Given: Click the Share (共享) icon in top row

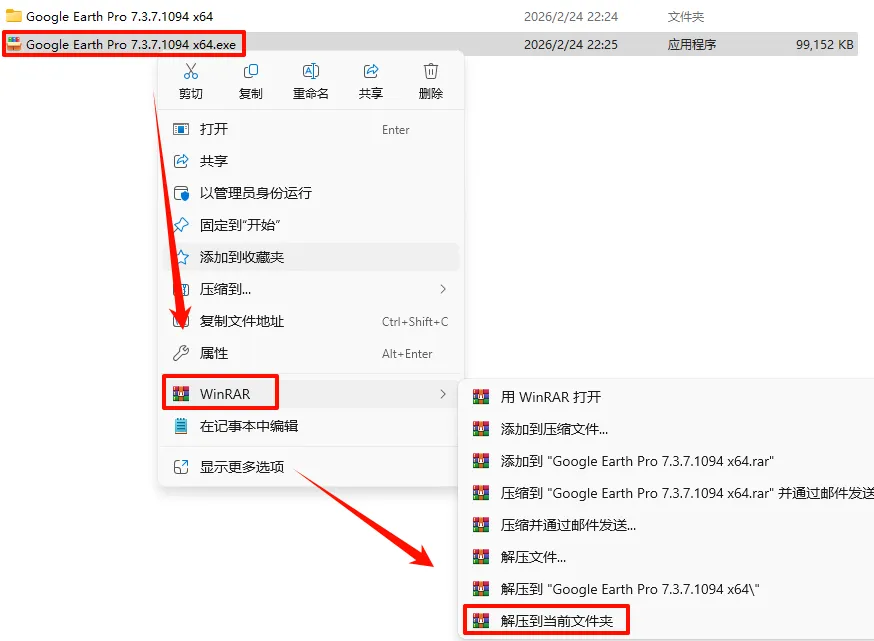Looking at the screenshot, I should click(x=371, y=71).
